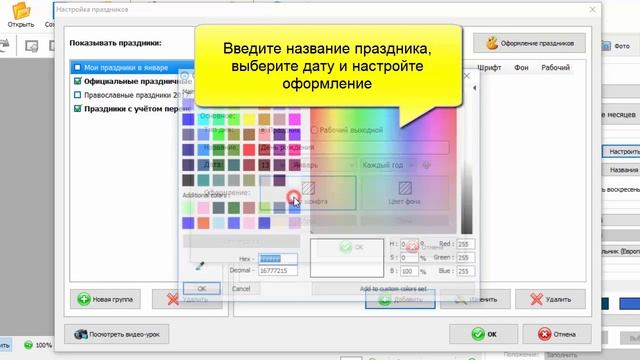Screen dimensions: 640x360
Task: Click inside the rainbow color spectrum field
Action: [383, 170]
